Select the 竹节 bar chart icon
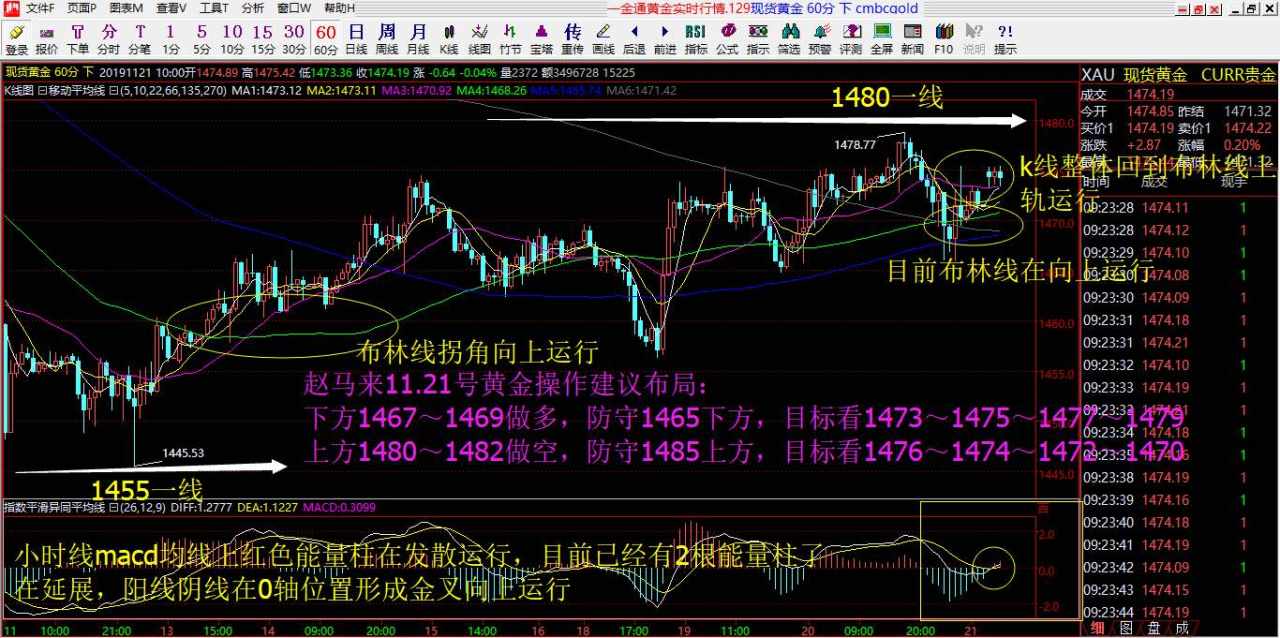 tap(511, 39)
